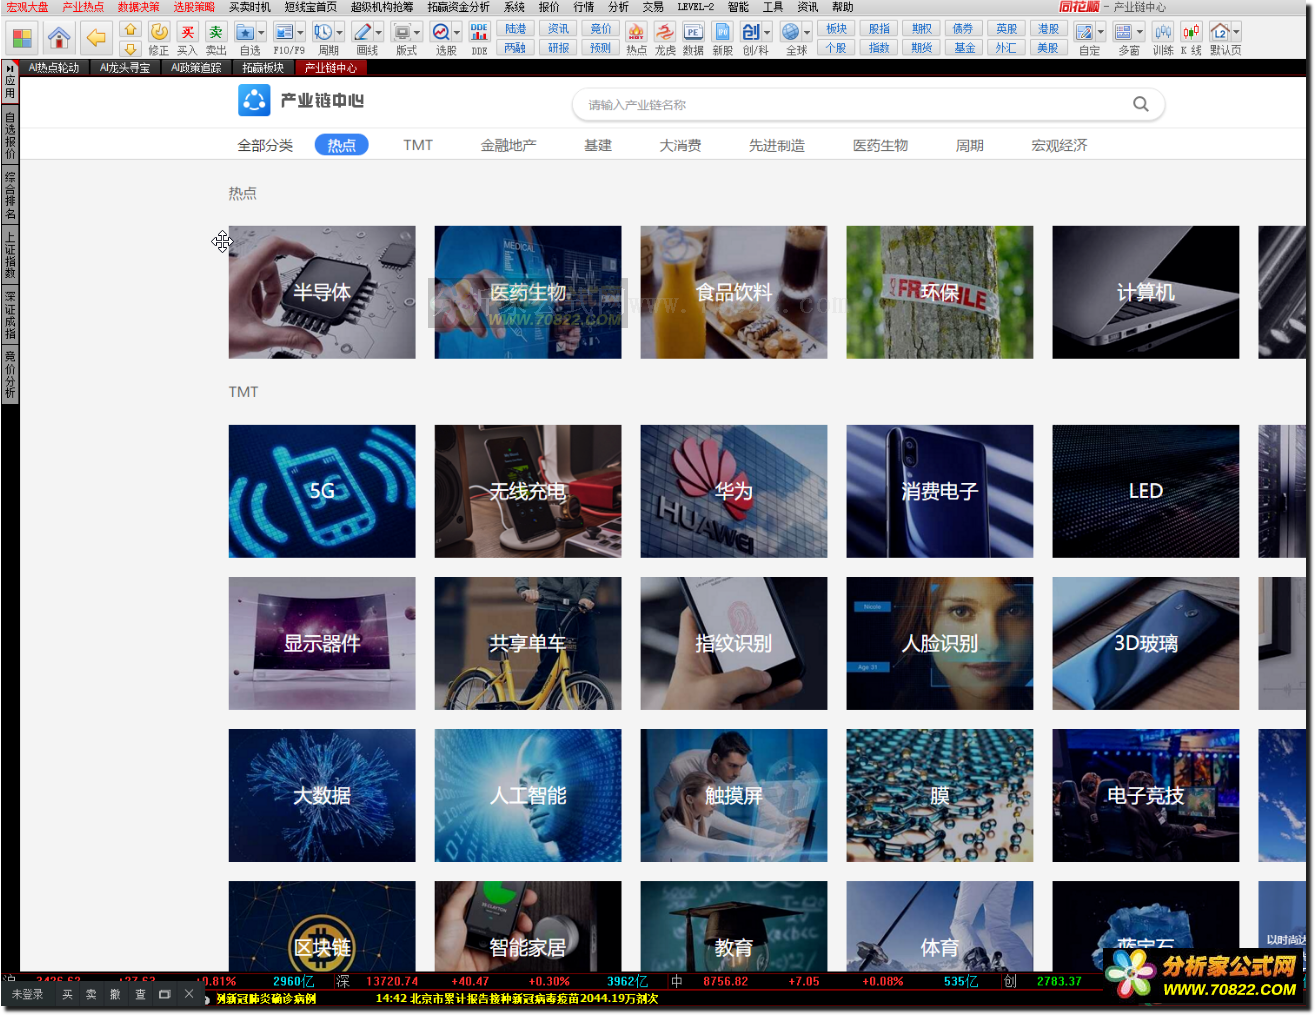The height and width of the screenshot is (1015, 1316).
Task: Click the 基金 toolbar button
Action: coord(964,47)
